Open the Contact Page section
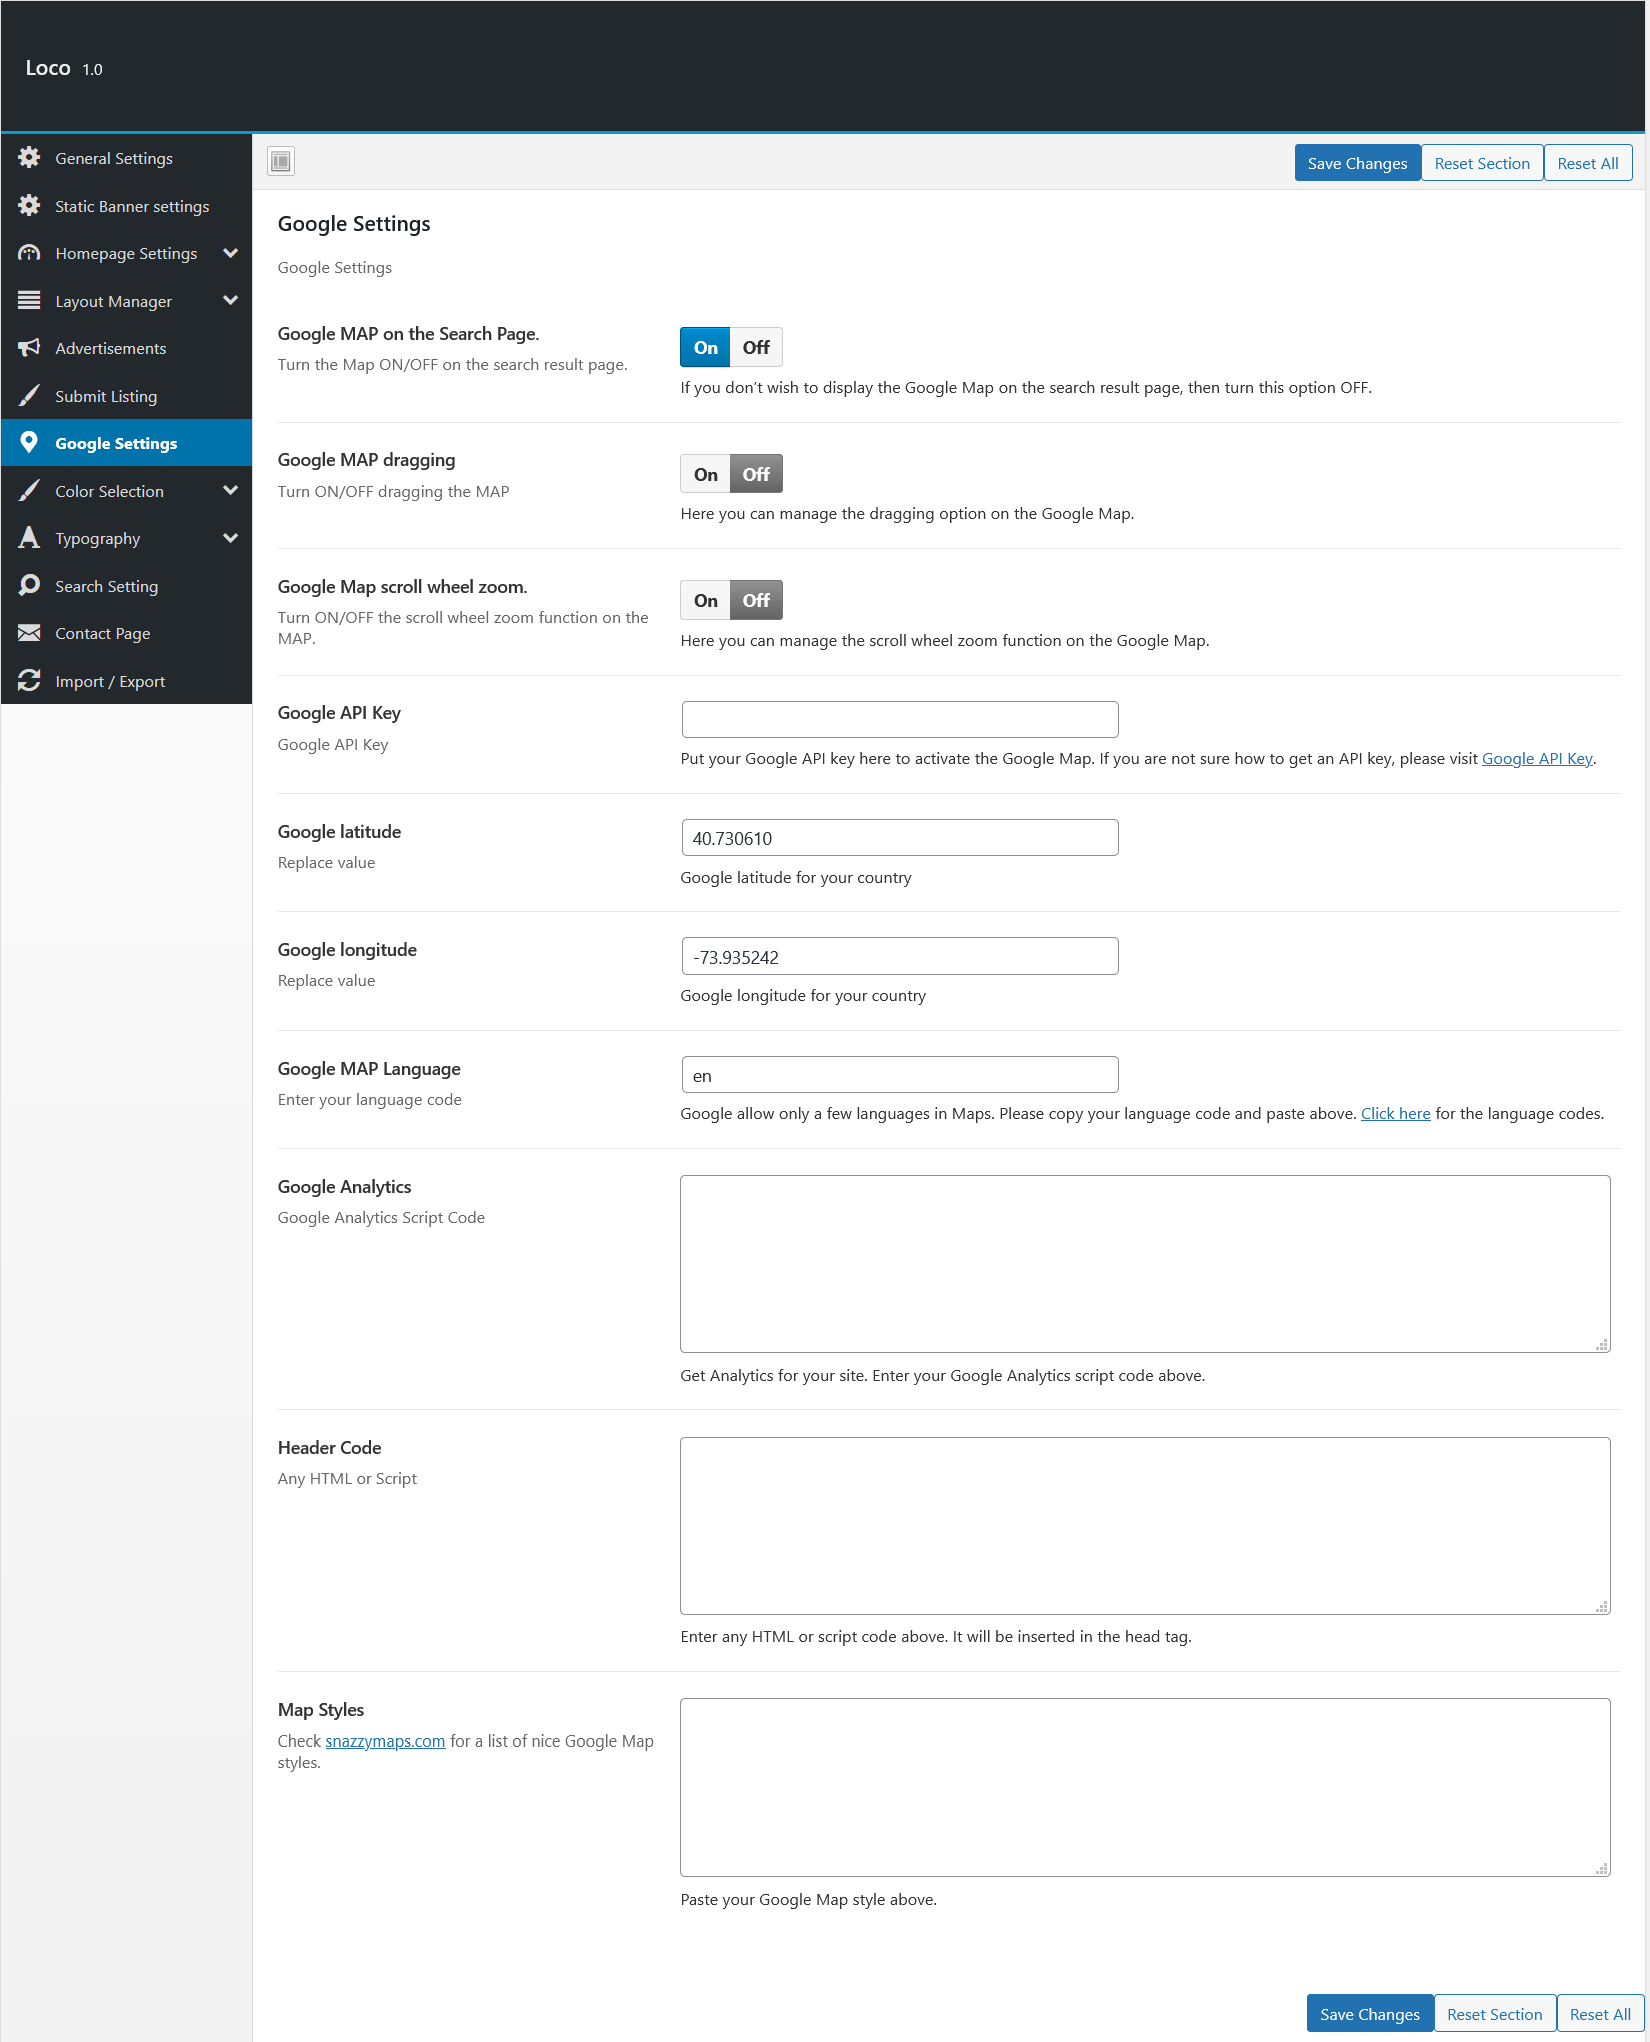This screenshot has height=2042, width=1650. pyautogui.click(x=126, y=633)
